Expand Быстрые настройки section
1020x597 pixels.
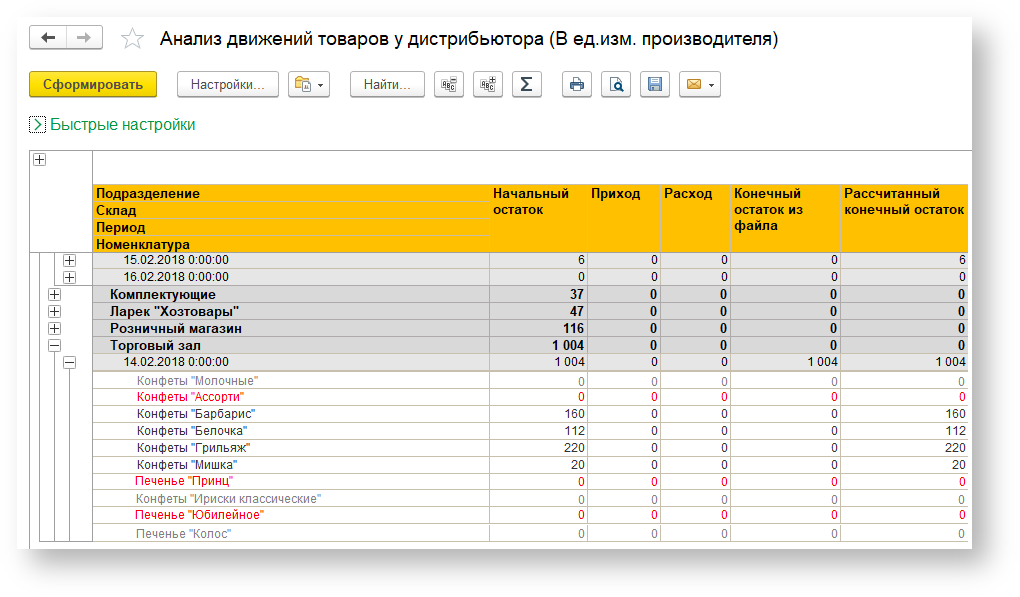pos(38,124)
